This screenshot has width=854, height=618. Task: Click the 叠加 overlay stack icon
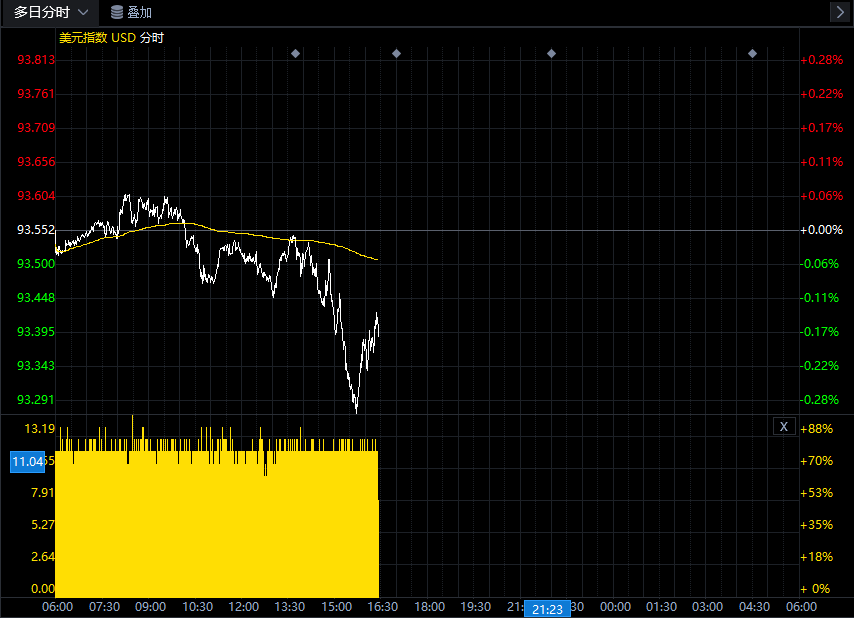pyautogui.click(x=118, y=12)
